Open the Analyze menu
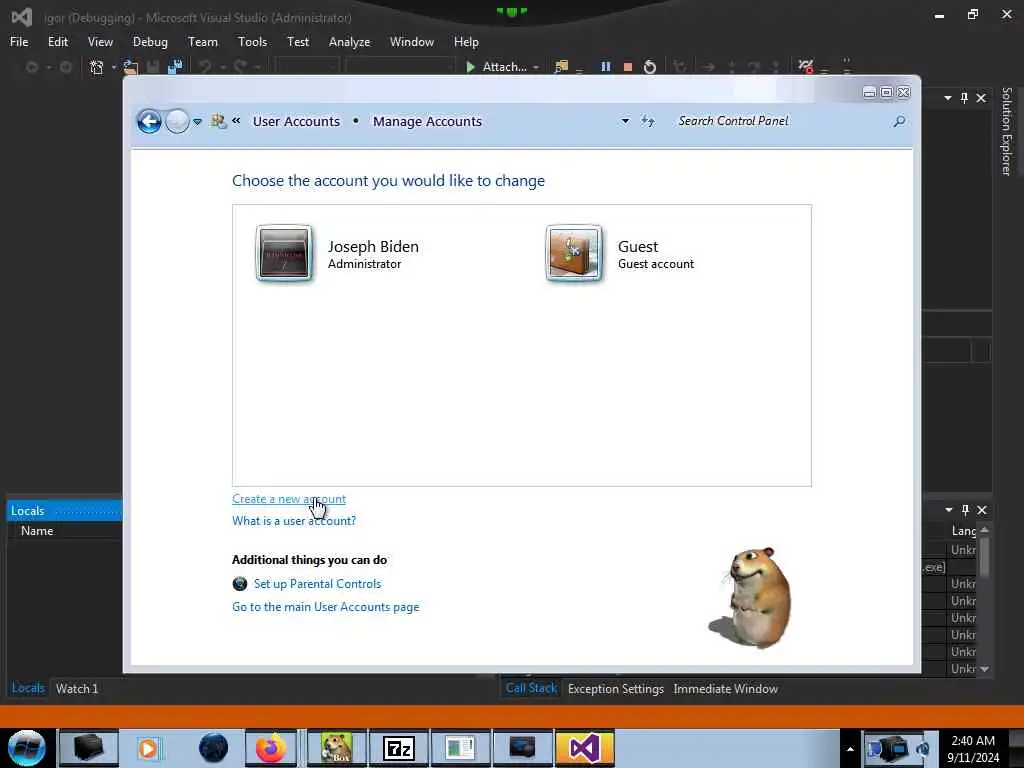1024x768 pixels. 349,42
